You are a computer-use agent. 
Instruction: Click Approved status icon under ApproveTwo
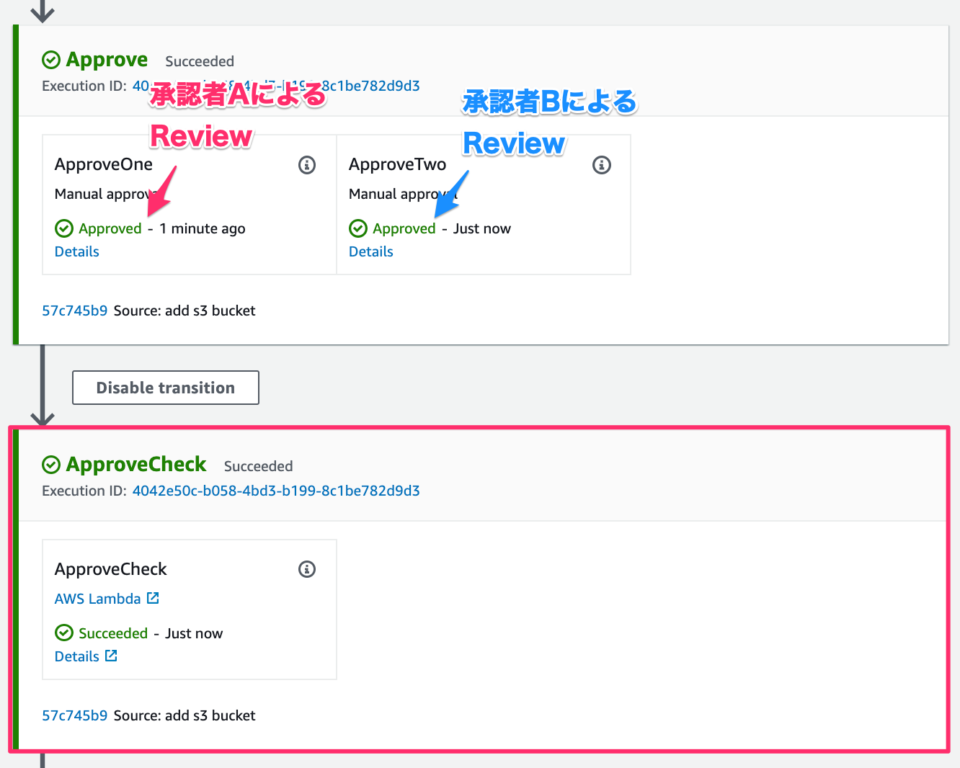click(x=358, y=228)
